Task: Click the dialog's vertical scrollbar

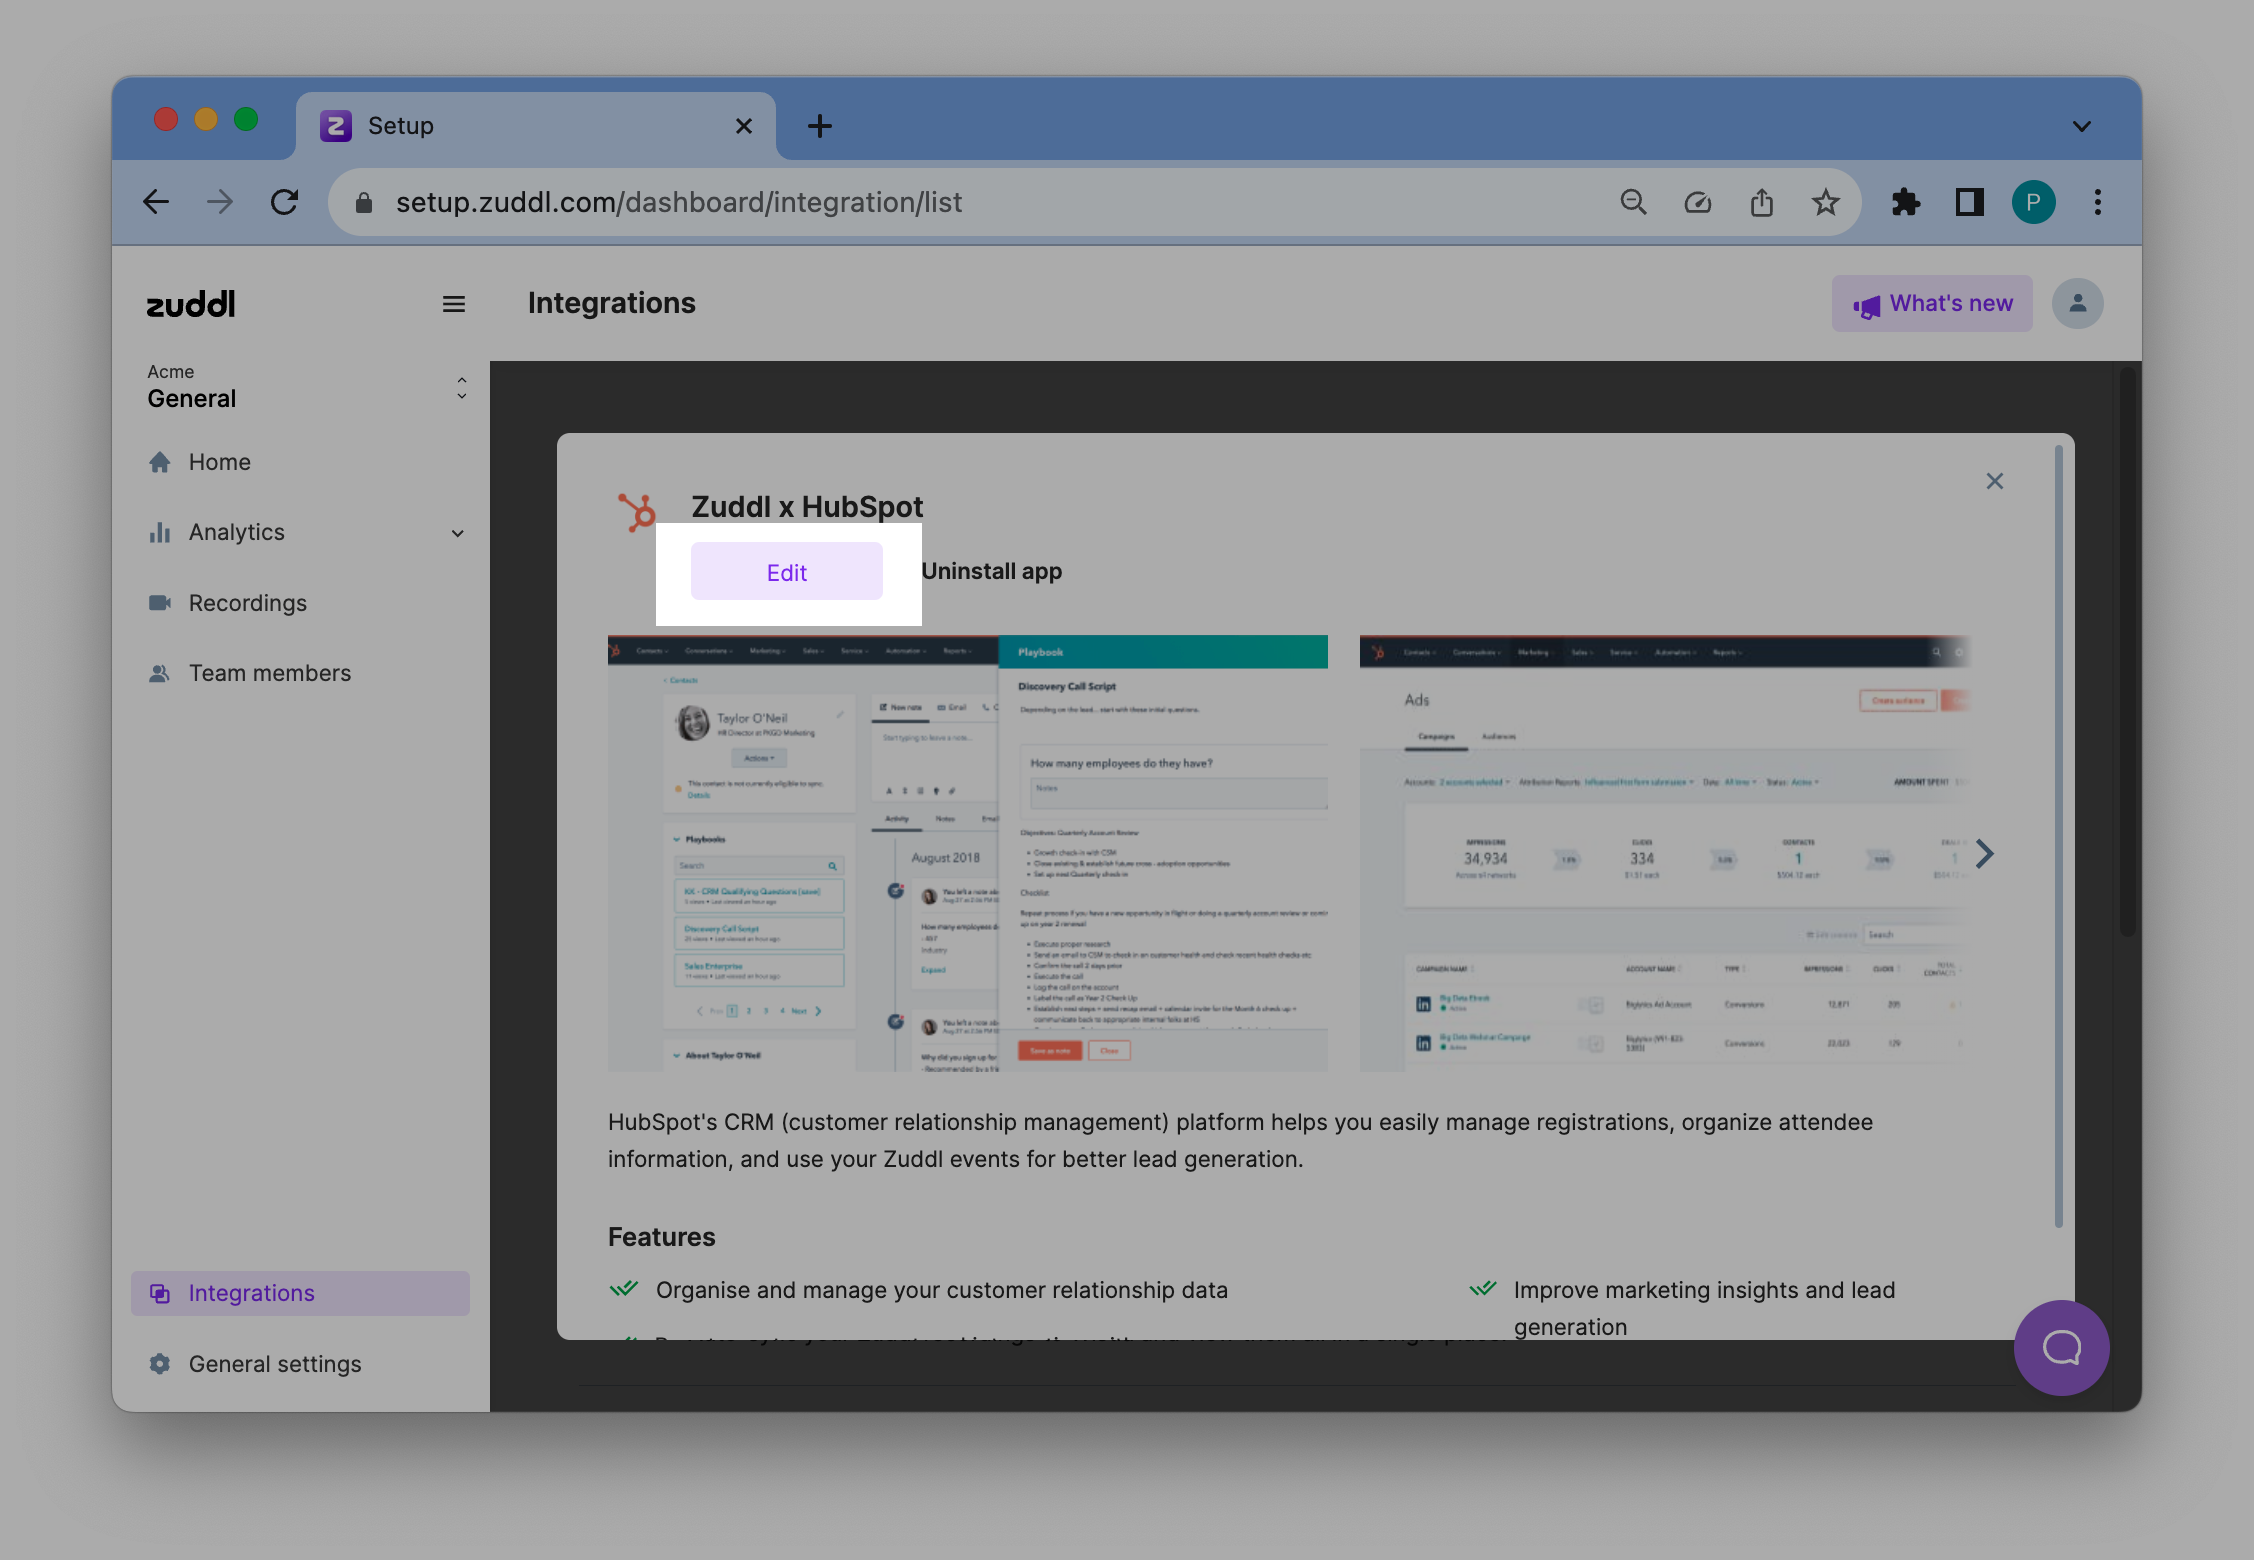Action: point(2058,836)
